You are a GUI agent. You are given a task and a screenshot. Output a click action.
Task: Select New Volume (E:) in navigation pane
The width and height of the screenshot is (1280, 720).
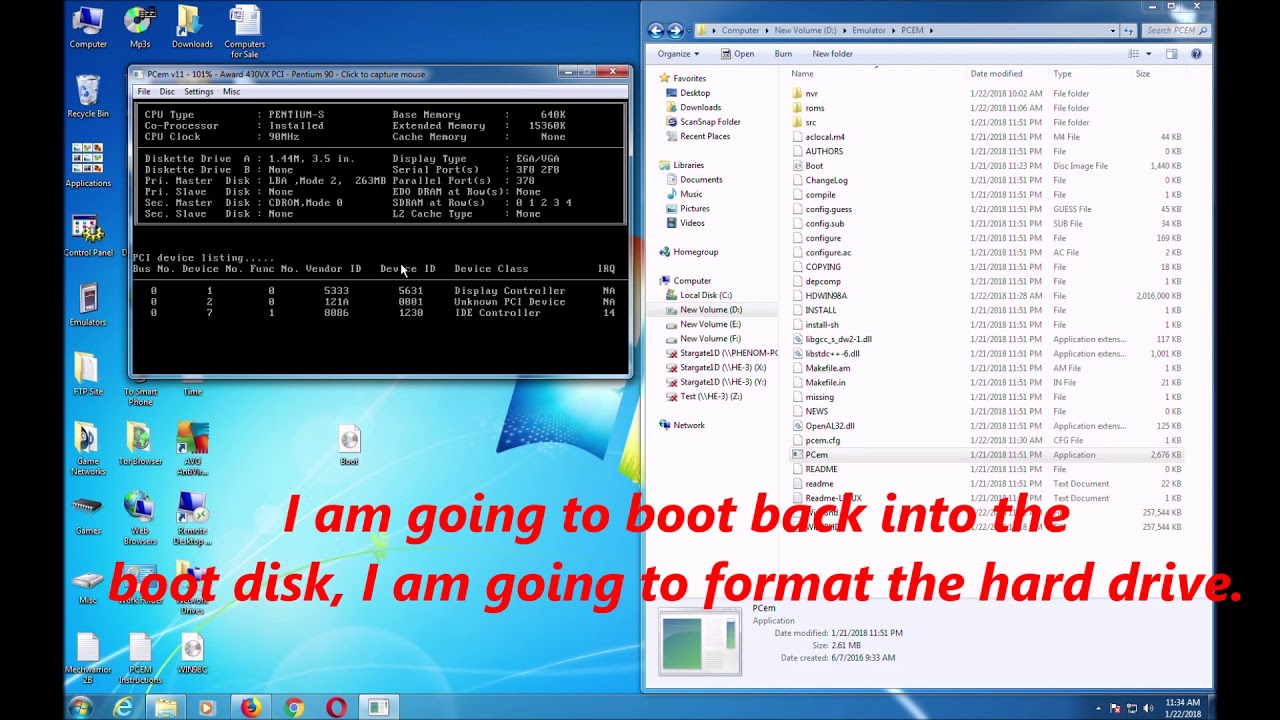(710, 324)
